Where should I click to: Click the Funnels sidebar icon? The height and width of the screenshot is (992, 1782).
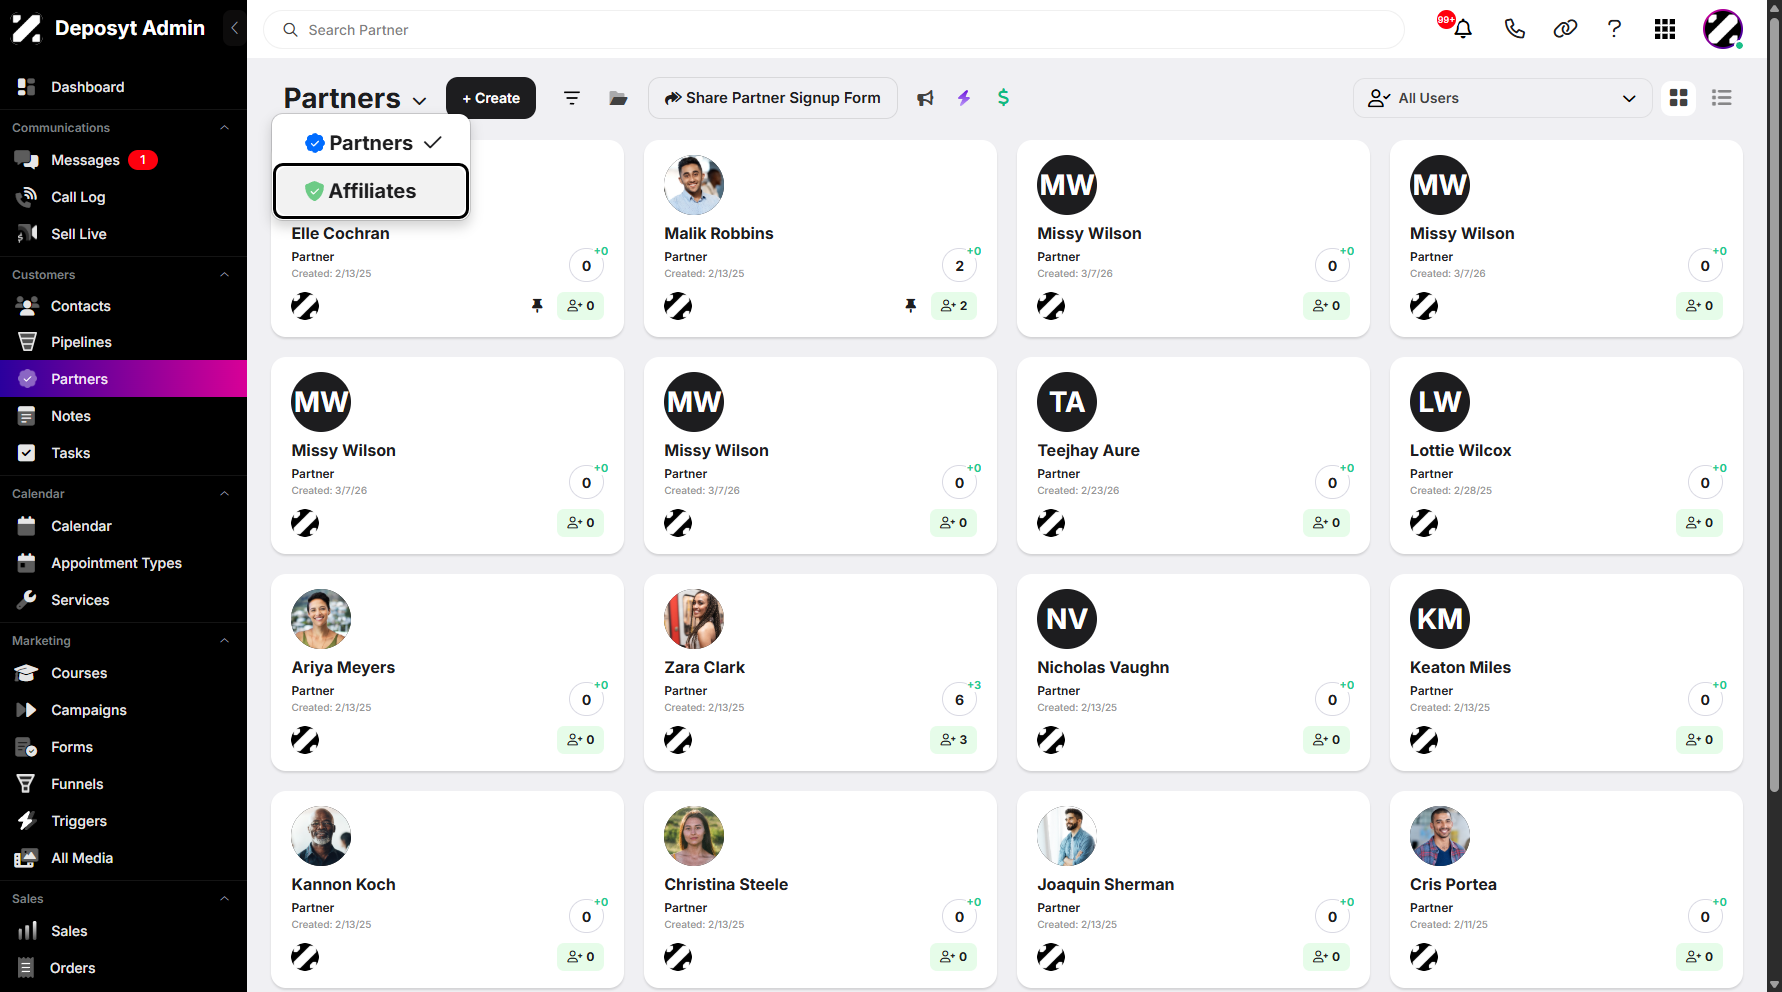[27, 784]
